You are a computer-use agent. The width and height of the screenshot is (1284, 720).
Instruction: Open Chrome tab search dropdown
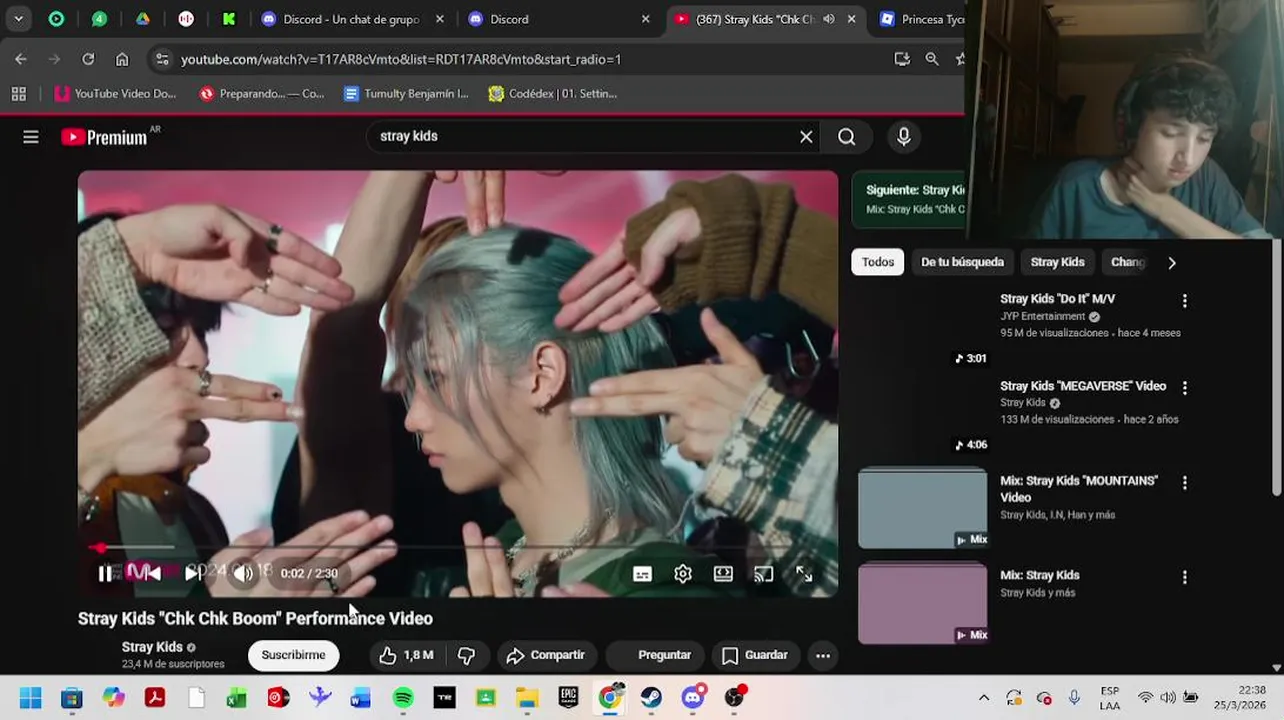click(18, 19)
